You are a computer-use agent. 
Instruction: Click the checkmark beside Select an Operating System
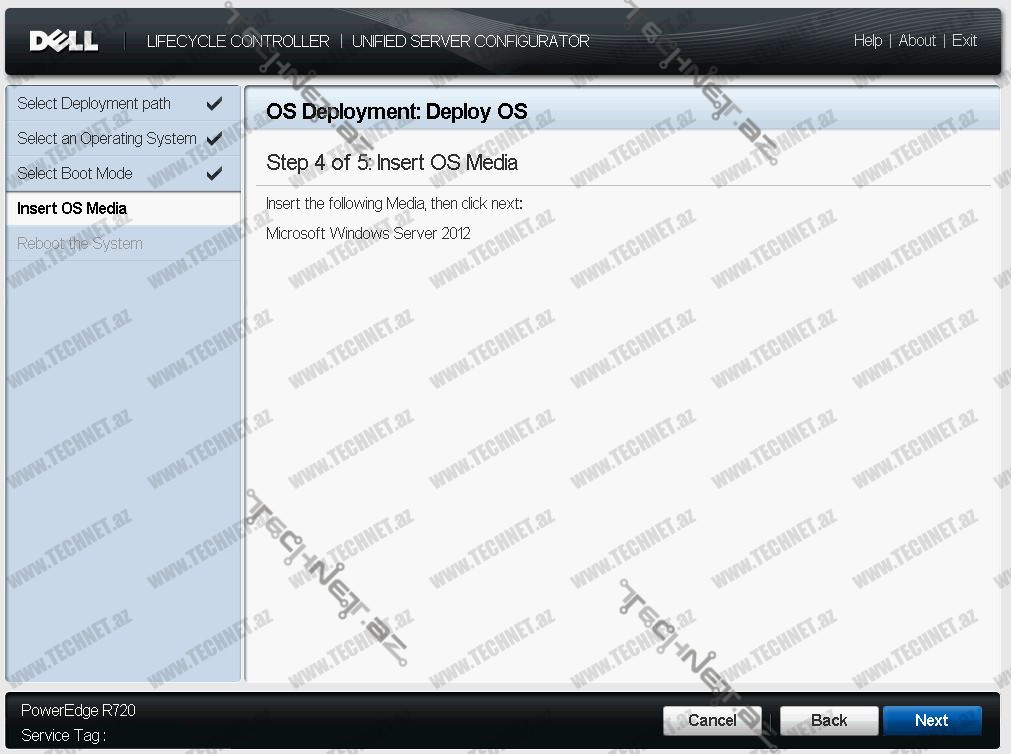pos(214,139)
